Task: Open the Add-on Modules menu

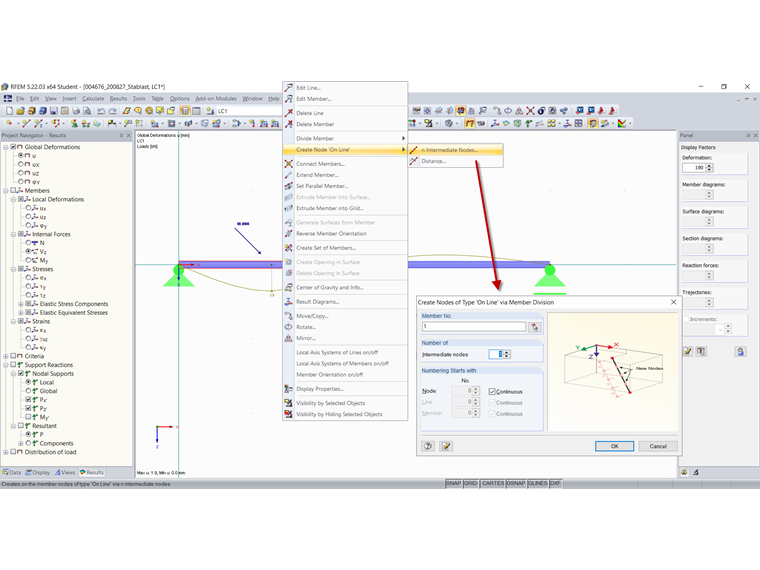Action: tap(216, 99)
